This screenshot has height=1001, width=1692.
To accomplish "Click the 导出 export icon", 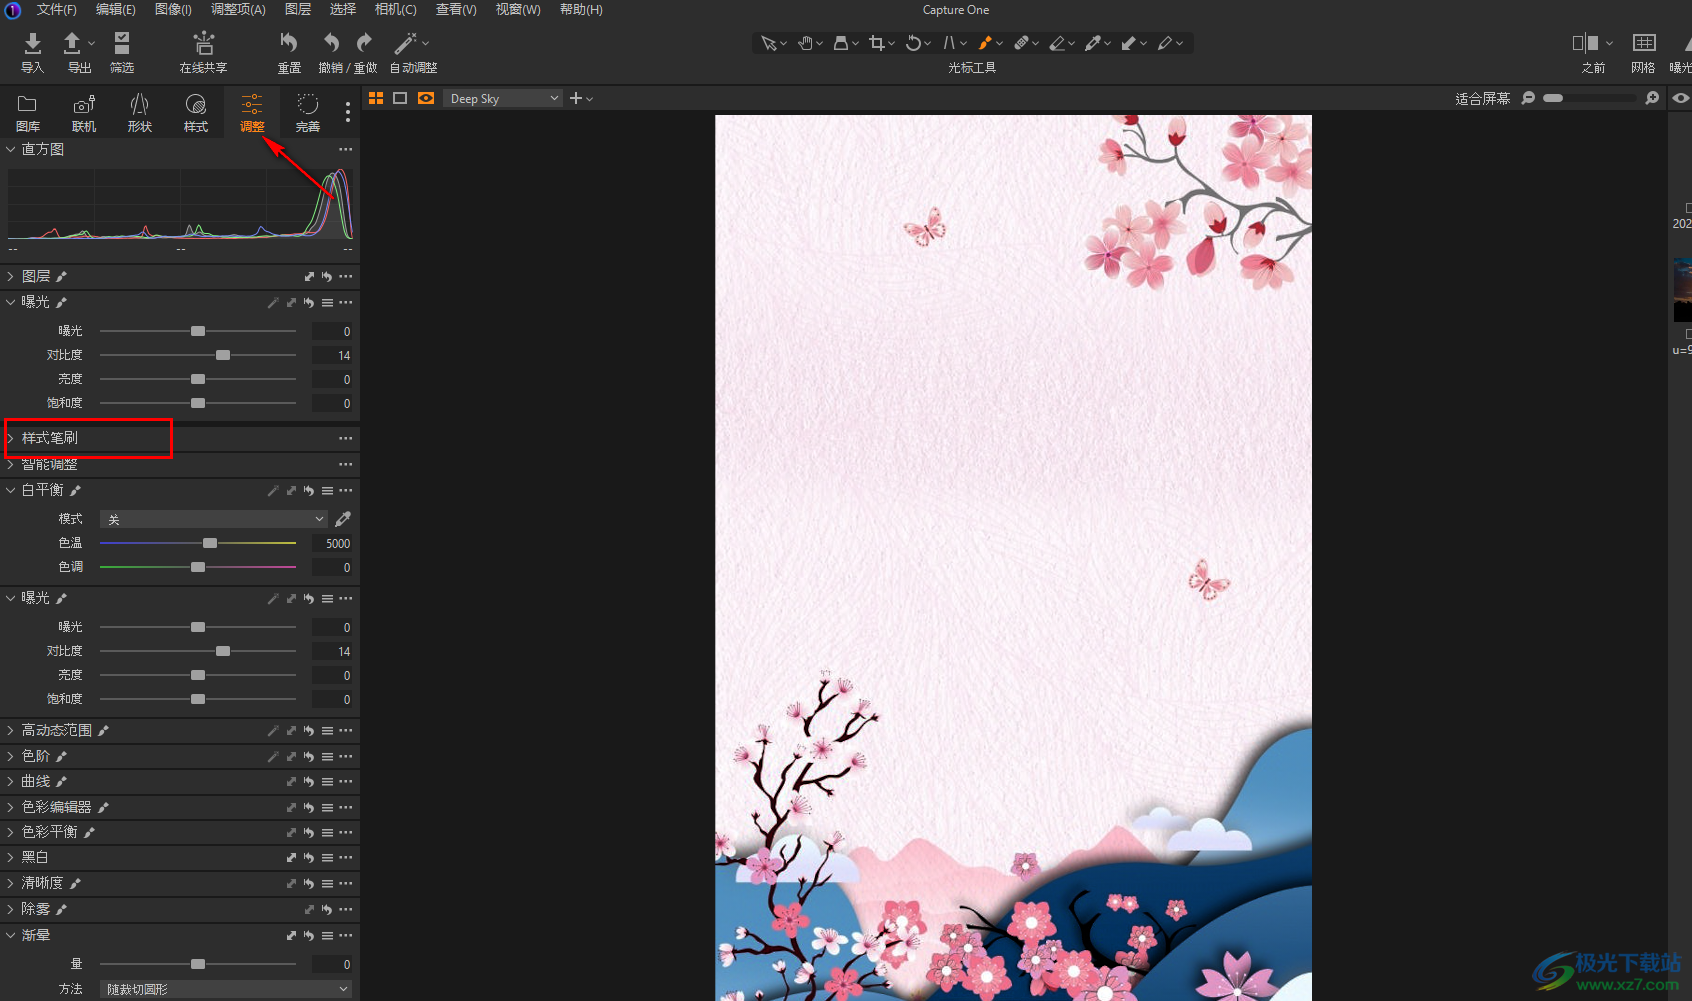I will [72, 43].
